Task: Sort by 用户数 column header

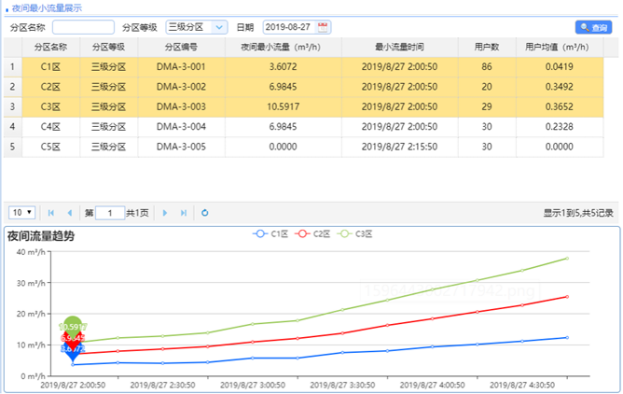Action: (487, 47)
